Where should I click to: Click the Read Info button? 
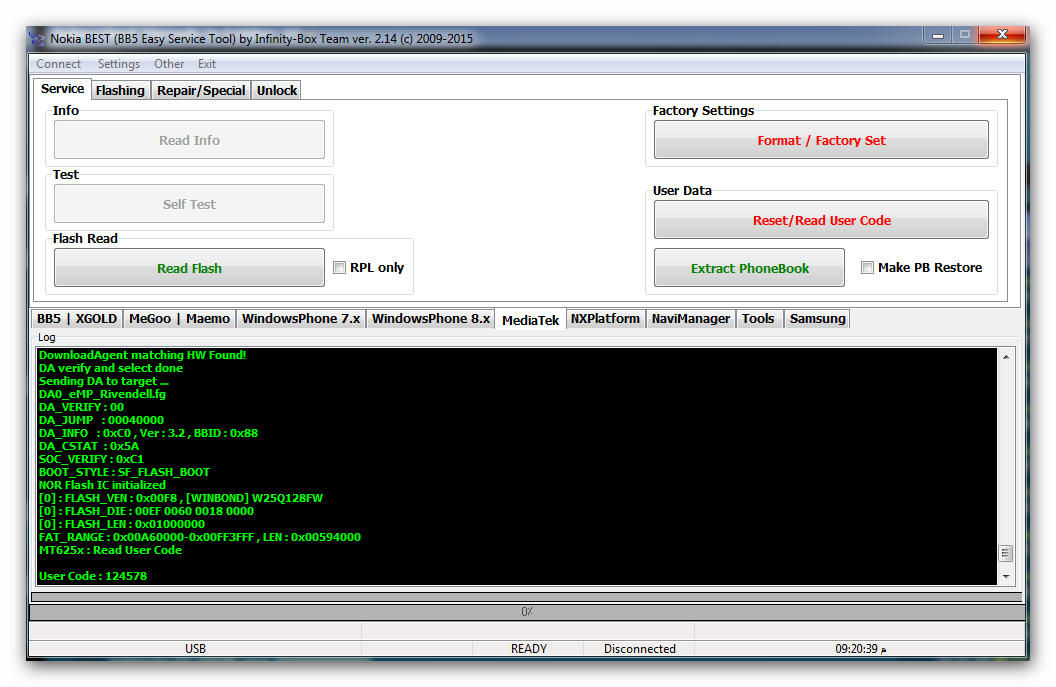click(x=189, y=140)
